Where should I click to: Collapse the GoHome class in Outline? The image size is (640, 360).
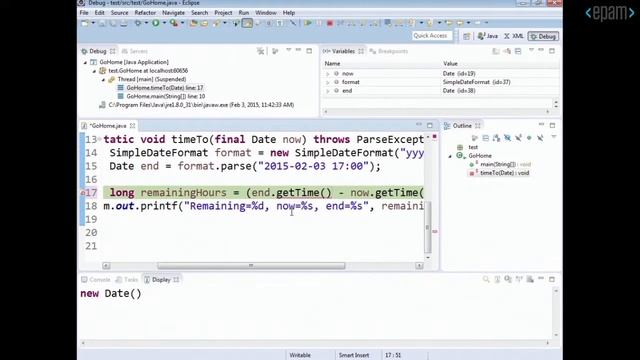pos(450,156)
